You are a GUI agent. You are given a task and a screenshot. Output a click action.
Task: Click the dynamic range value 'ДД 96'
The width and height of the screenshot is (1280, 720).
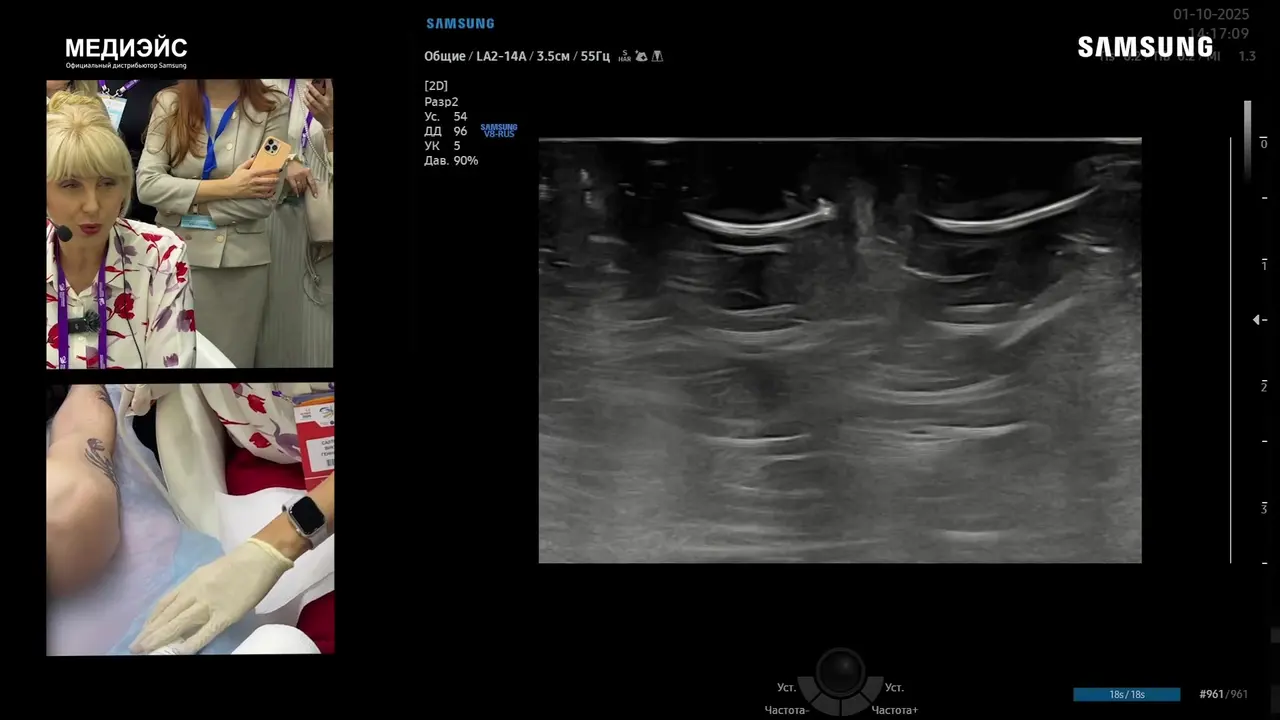tap(446, 131)
